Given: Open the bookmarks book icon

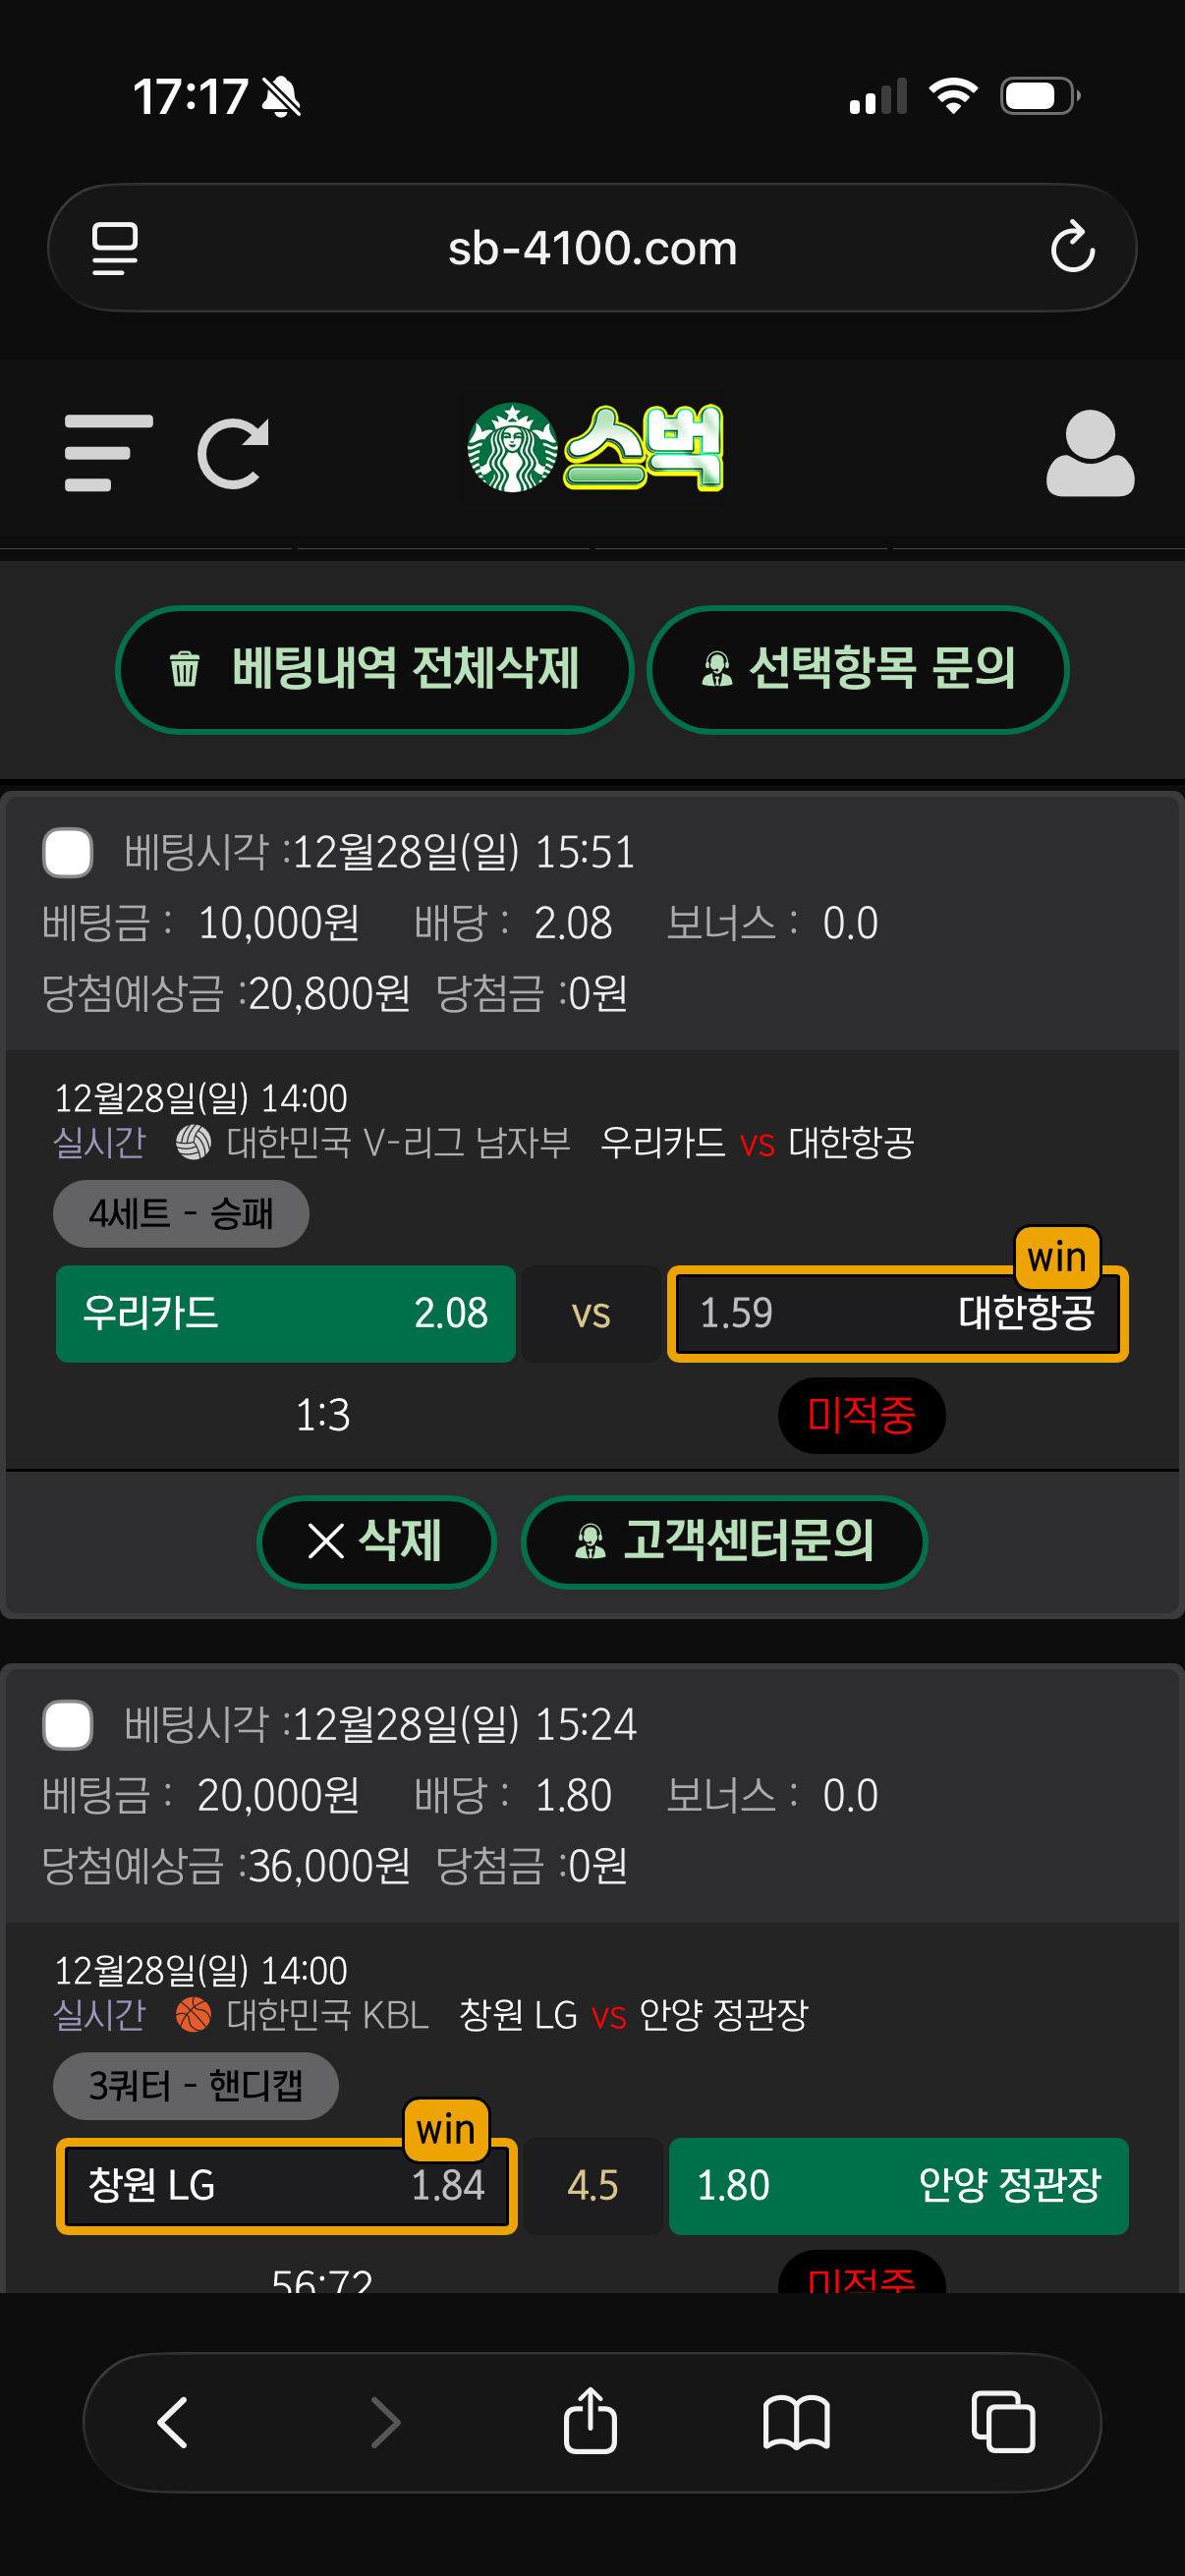Looking at the screenshot, I should coord(796,2421).
